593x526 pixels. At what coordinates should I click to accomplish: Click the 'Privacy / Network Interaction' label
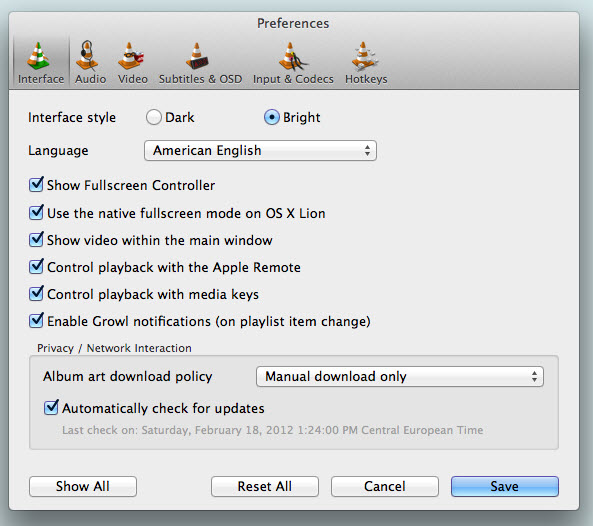click(x=114, y=348)
